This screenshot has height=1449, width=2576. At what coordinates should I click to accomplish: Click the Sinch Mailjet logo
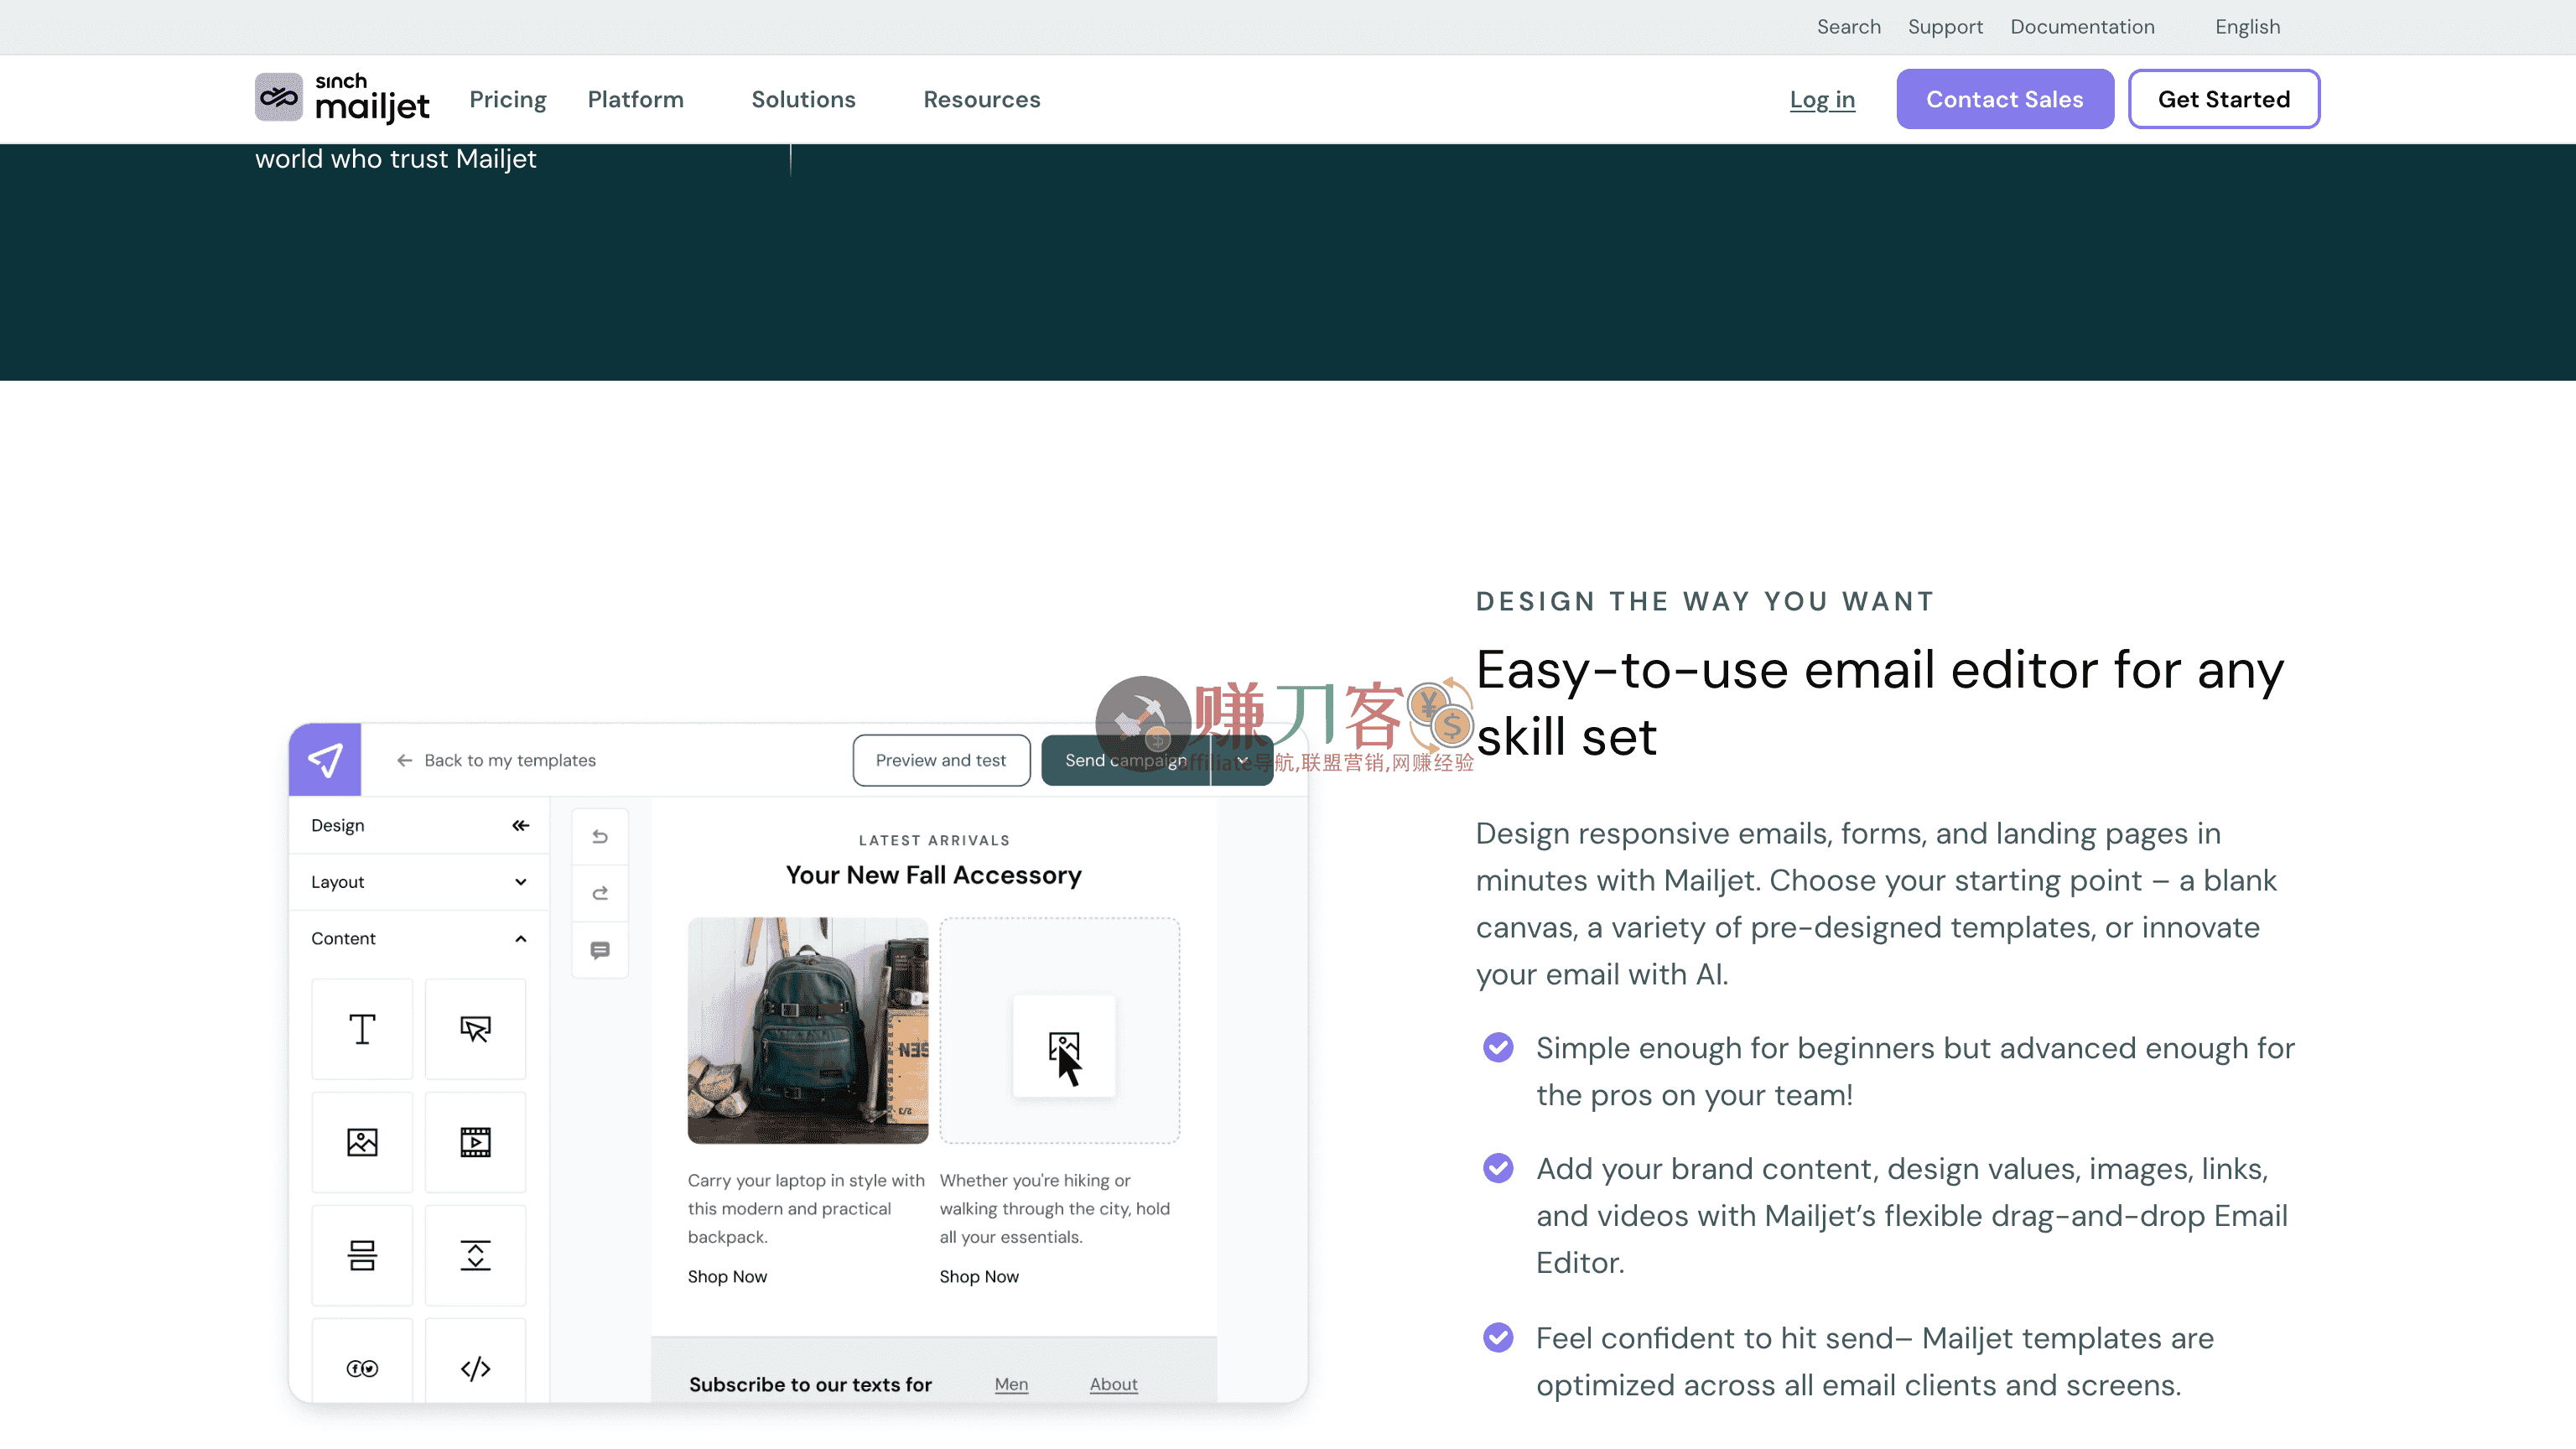(x=342, y=98)
